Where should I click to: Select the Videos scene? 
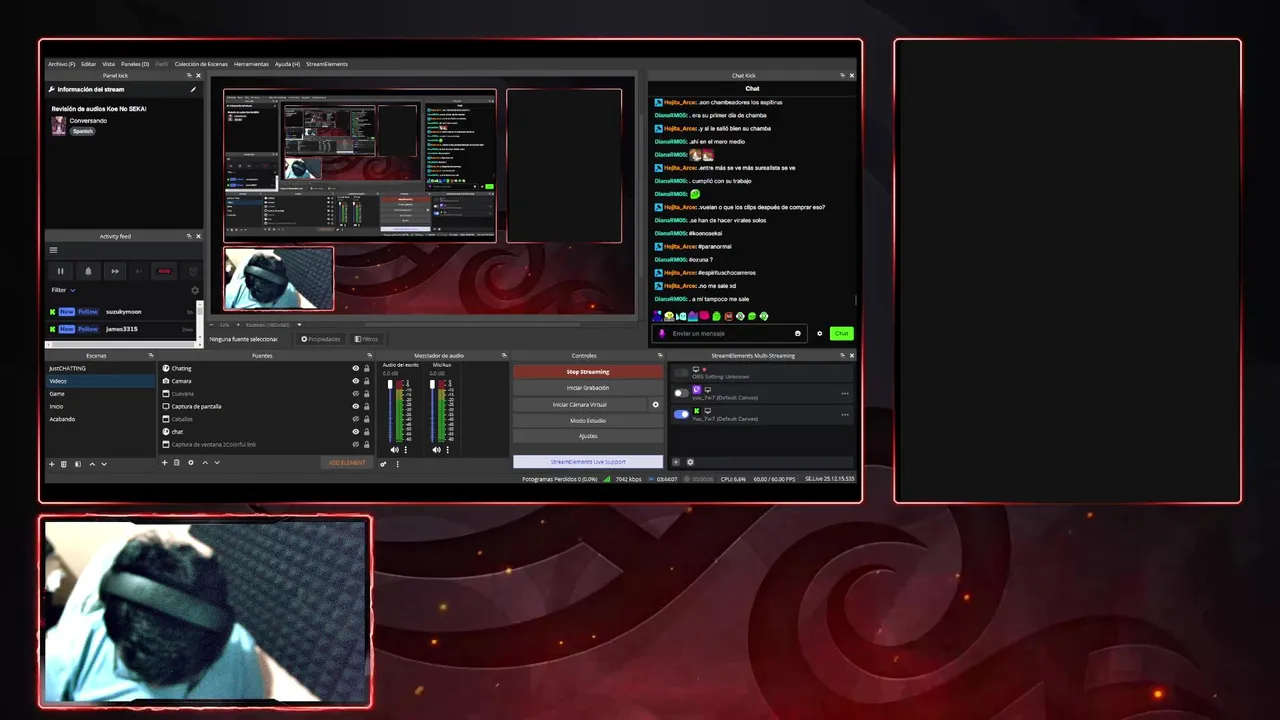(x=100, y=381)
